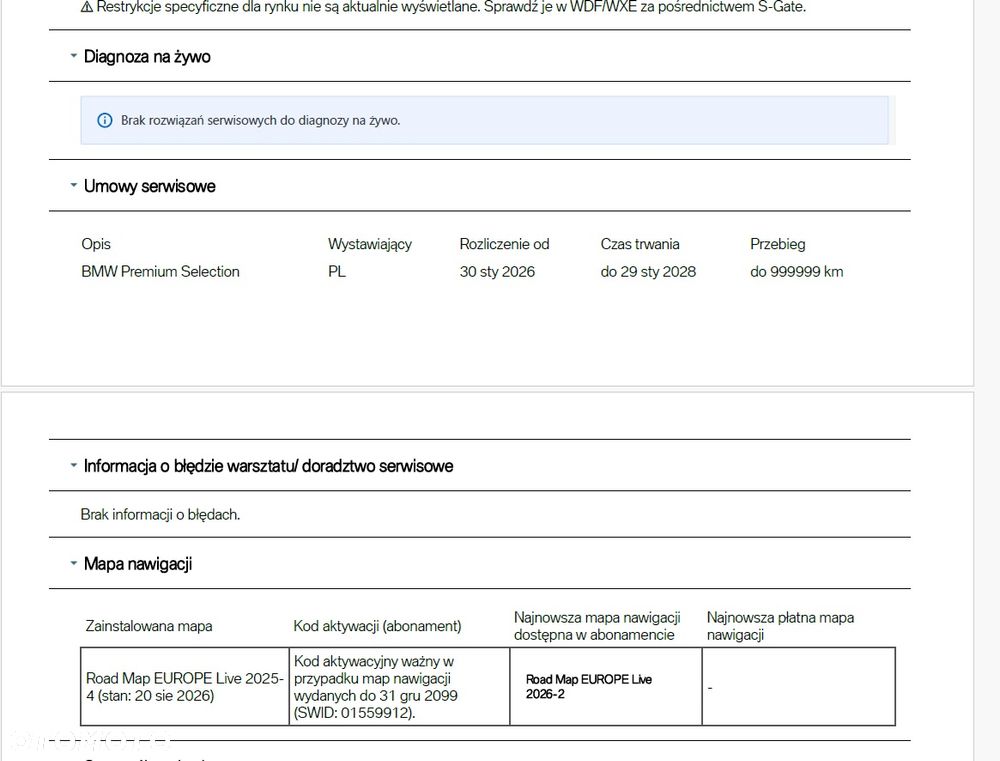
Task: Select the Road Map EUROPE Live 2026-2 cell
Action: tap(606, 687)
